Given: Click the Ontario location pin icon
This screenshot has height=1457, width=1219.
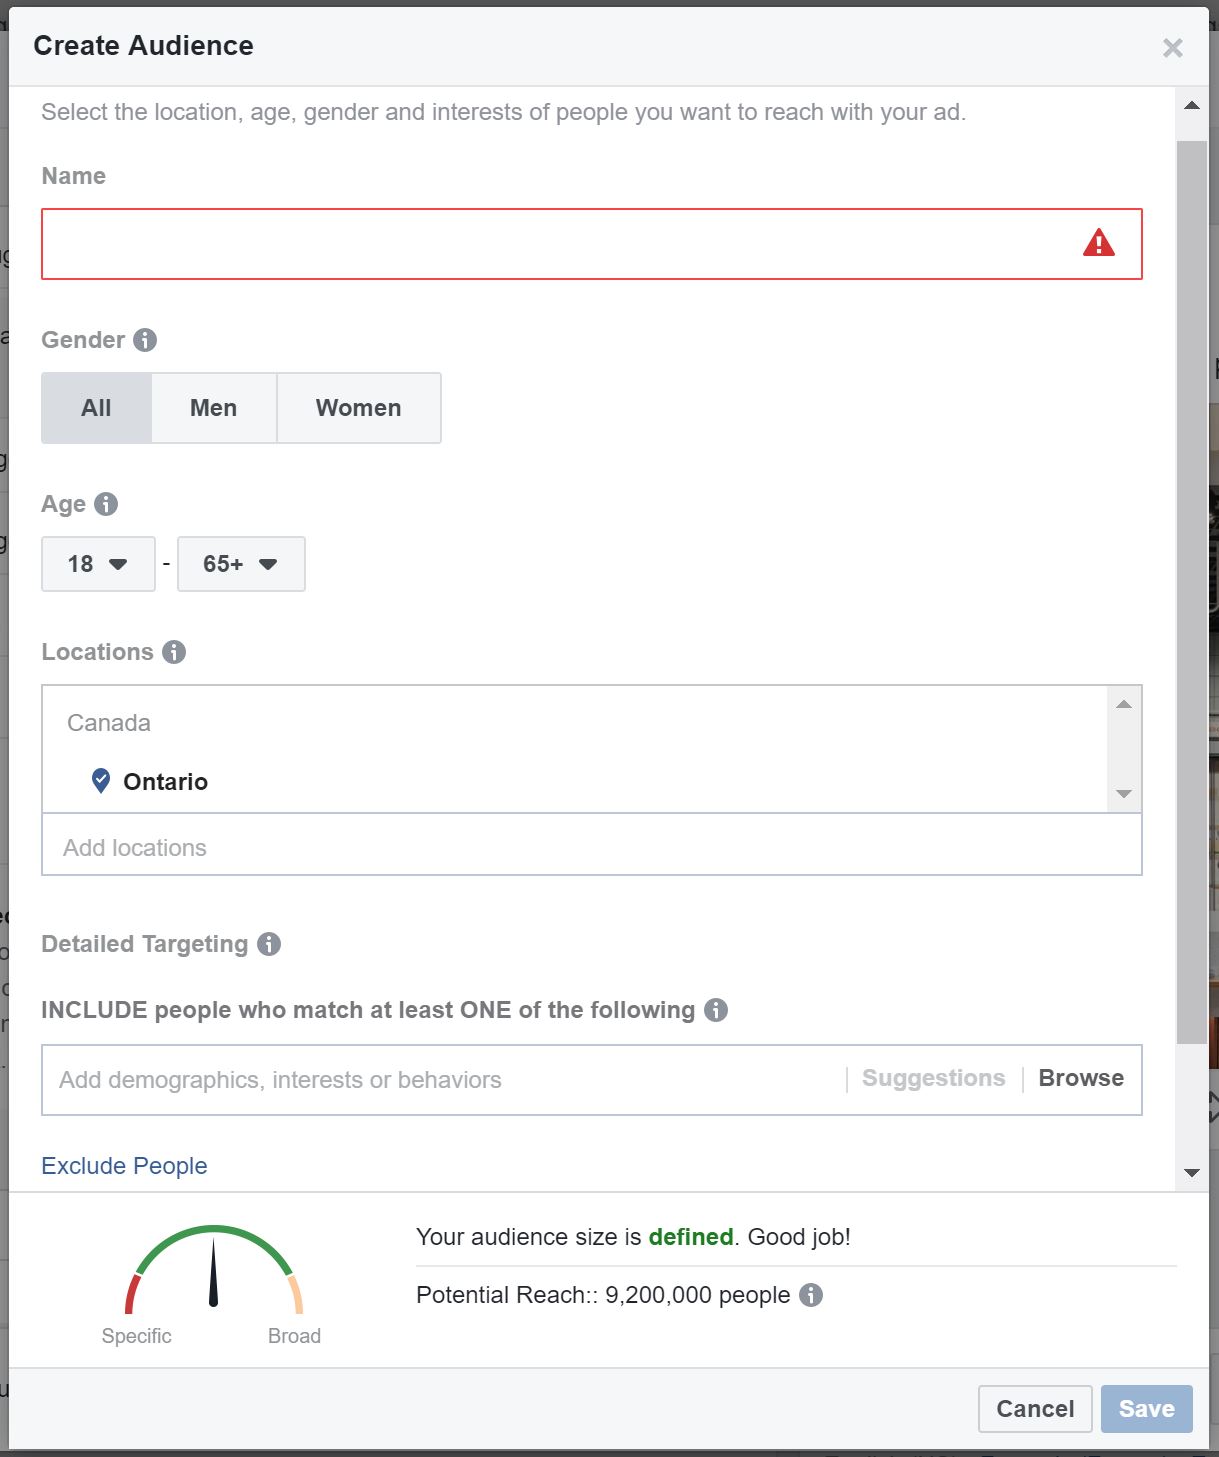Looking at the screenshot, I should pyautogui.click(x=101, y=781).
